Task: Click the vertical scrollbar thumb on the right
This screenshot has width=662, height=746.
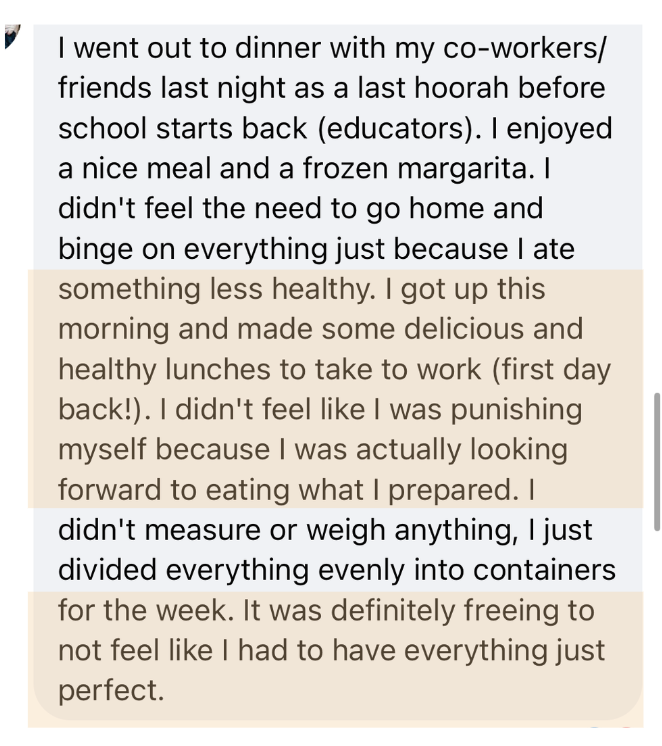Action: [x=657, y=461]
